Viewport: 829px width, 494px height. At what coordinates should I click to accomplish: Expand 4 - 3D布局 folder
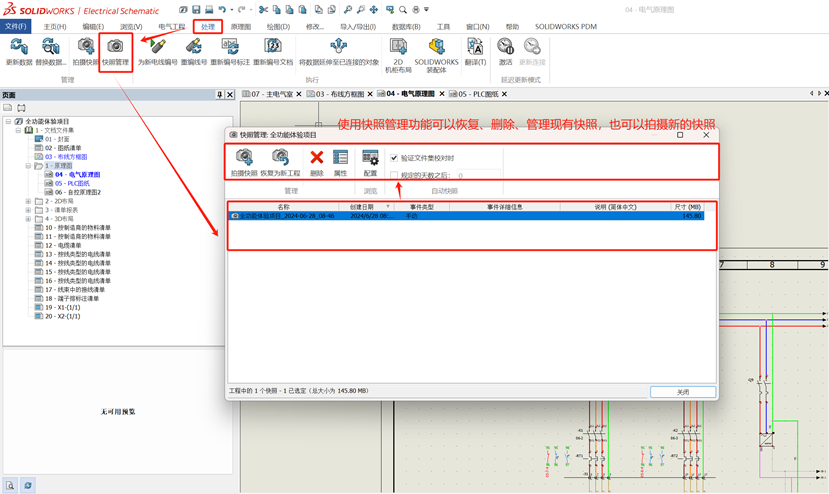pyautogui.click(x=28, y=218)
